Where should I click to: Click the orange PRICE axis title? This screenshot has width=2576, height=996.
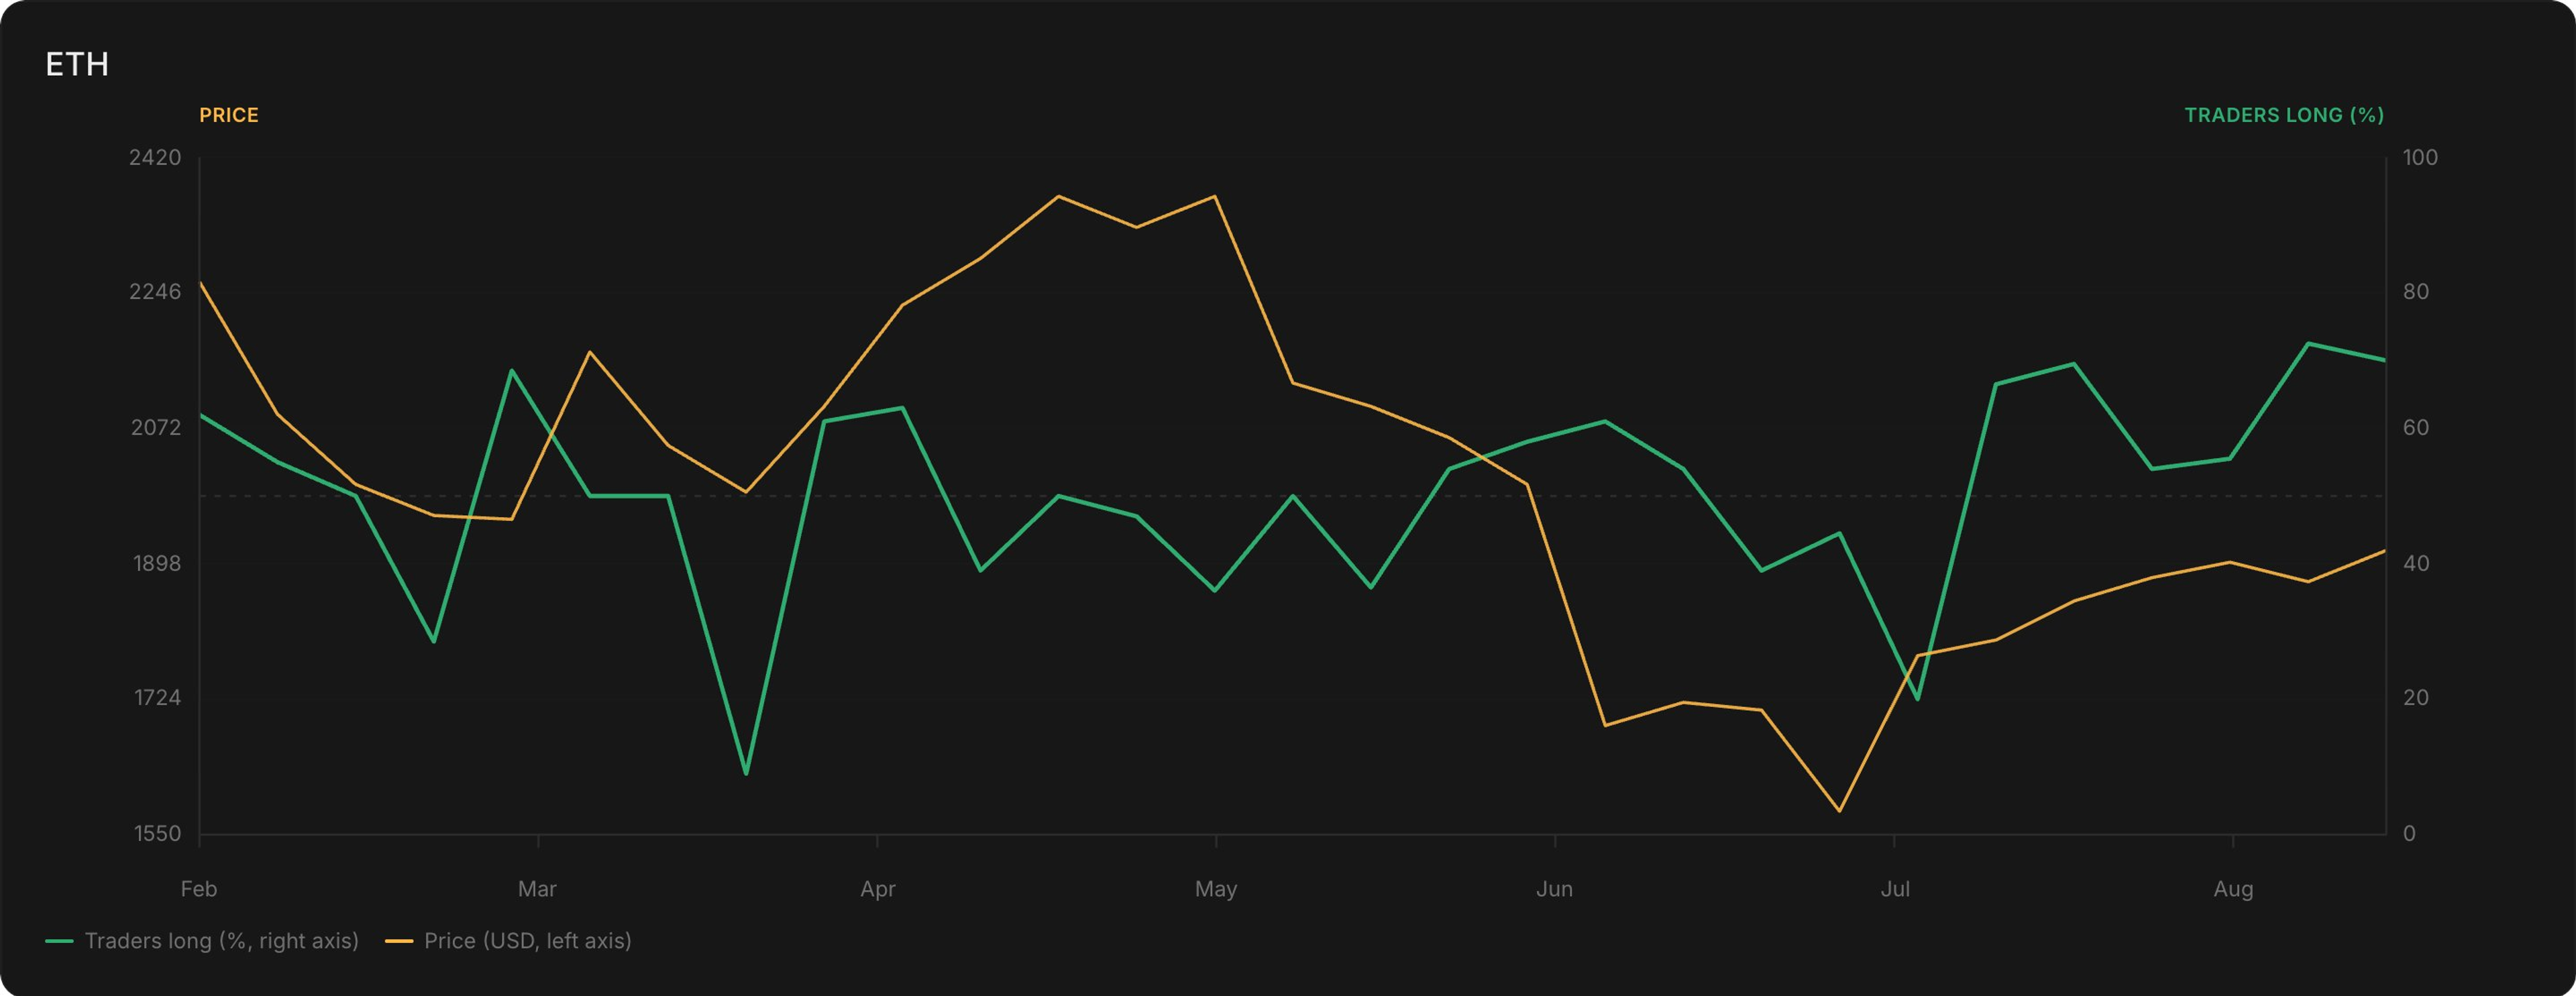tap(229, 115)
